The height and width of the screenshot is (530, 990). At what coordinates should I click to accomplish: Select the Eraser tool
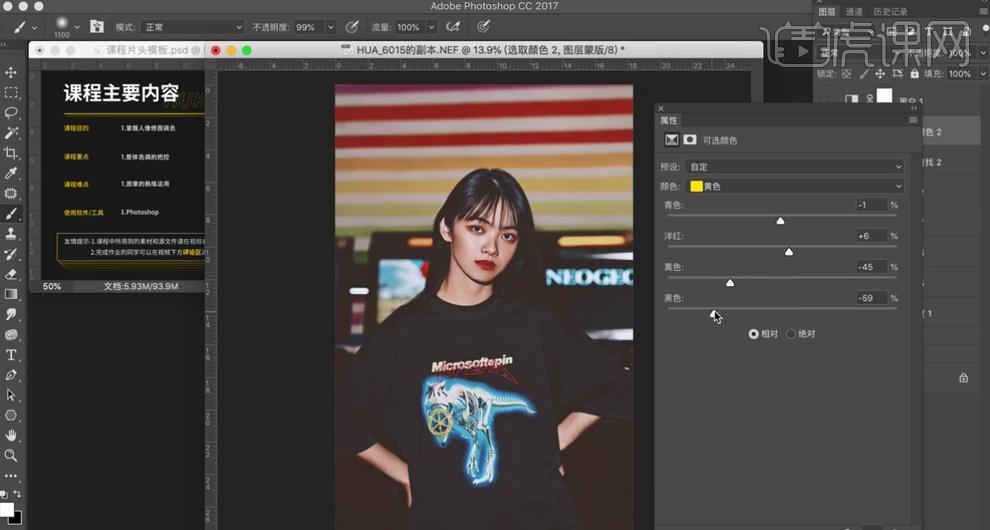click(11, 274)
